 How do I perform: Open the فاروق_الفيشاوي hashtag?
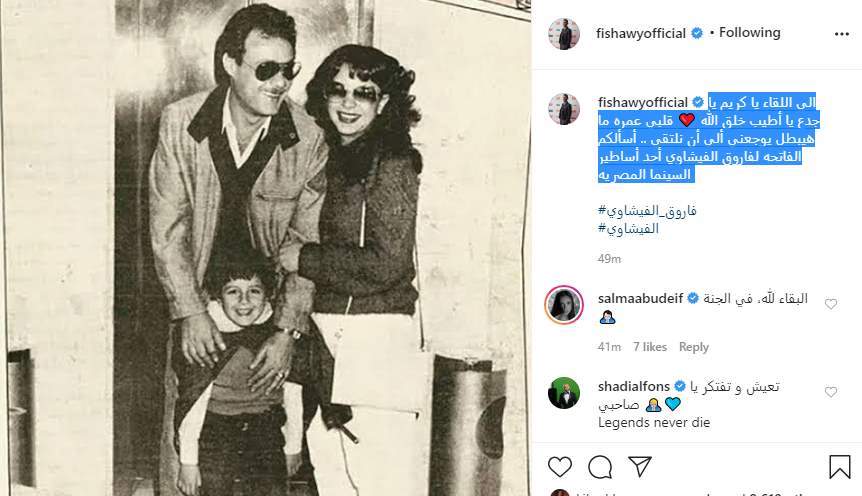pos(647,210)
